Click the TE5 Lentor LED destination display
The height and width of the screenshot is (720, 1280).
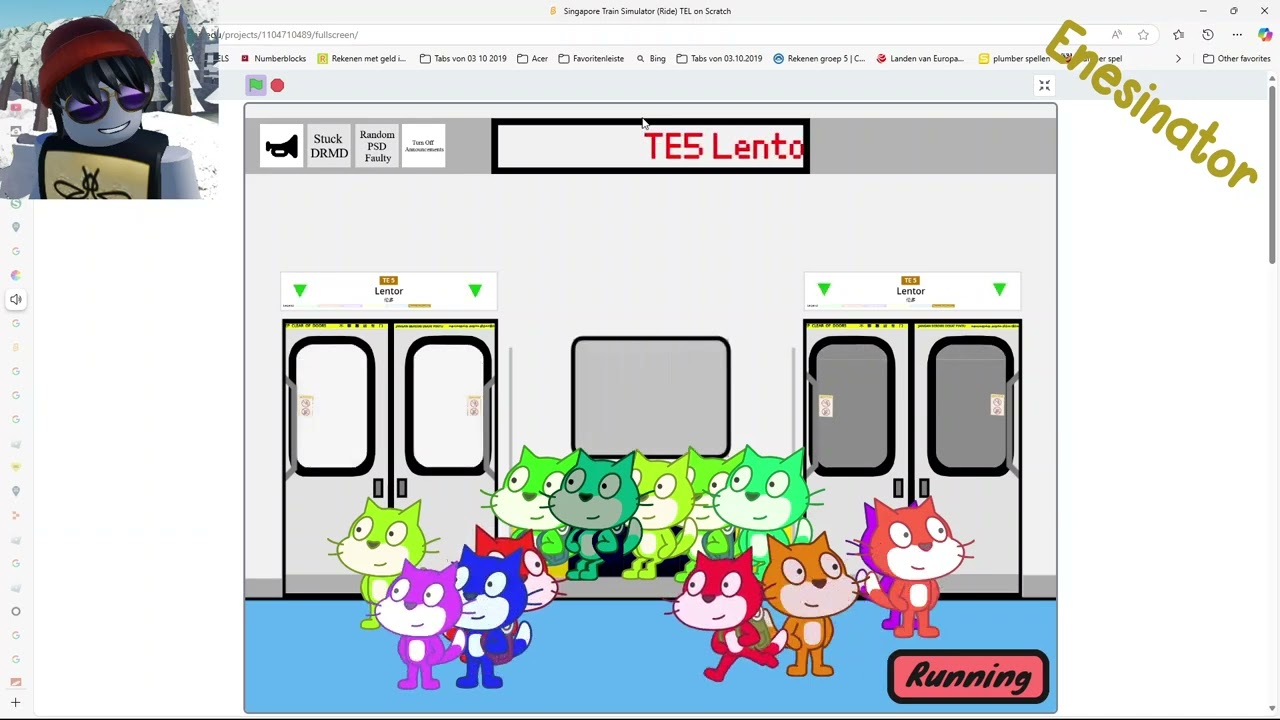(x=650, y=146)
